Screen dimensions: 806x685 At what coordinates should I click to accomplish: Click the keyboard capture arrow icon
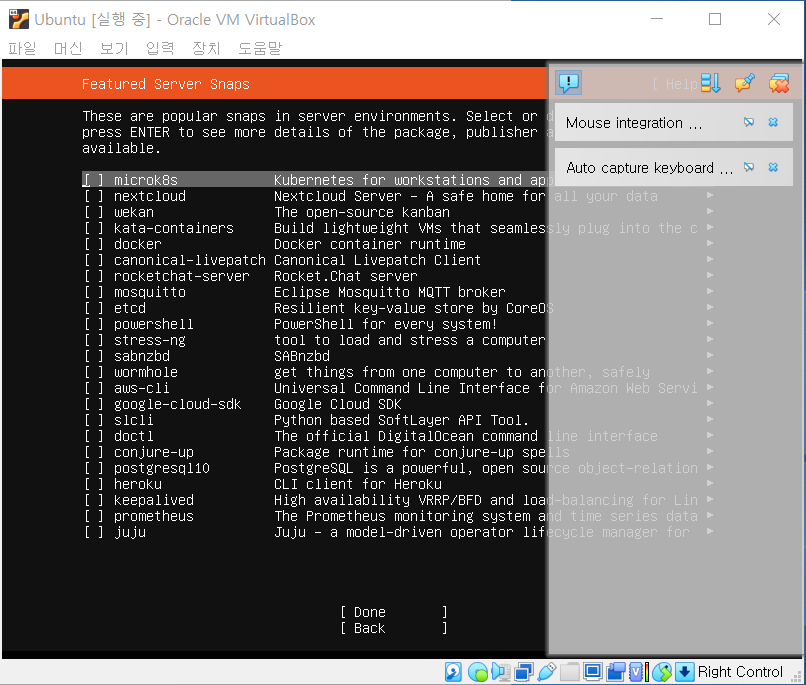point(684,672)
